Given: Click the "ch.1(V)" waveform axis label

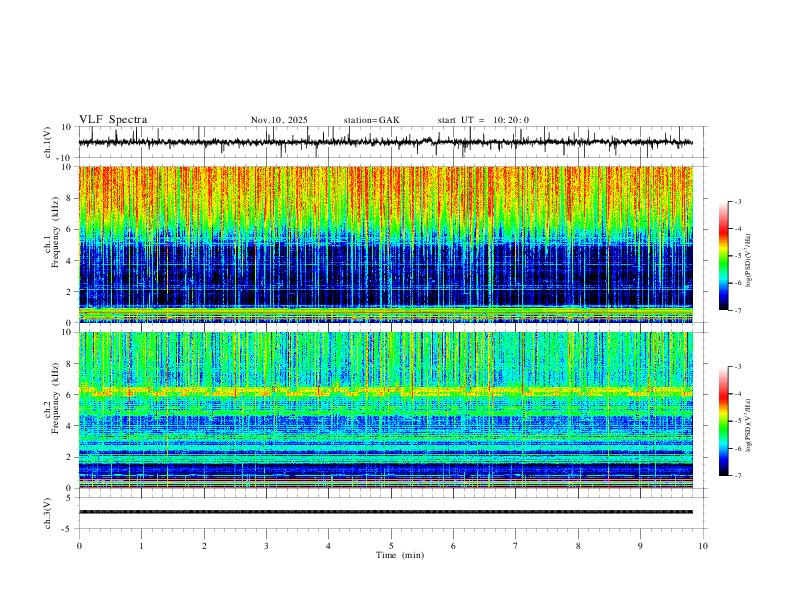Looking at the screenshot, I should click(48, 142).
